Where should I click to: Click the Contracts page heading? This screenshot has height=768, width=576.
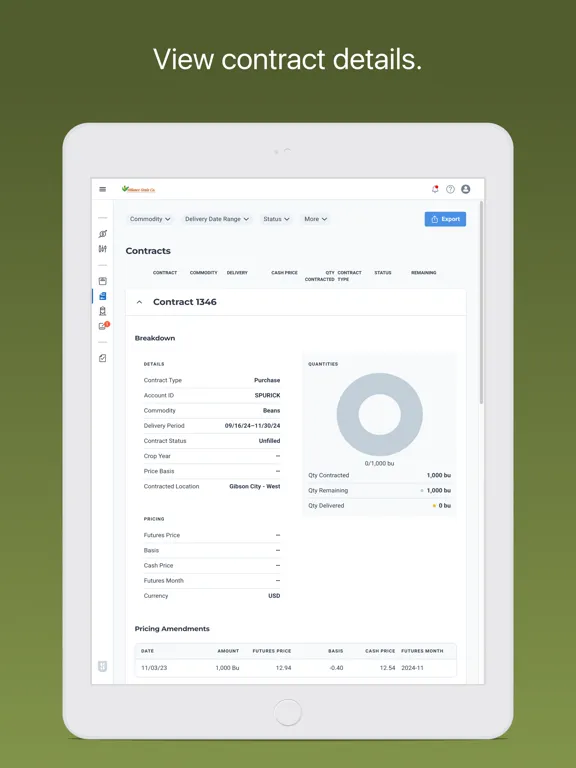[148, 251]
